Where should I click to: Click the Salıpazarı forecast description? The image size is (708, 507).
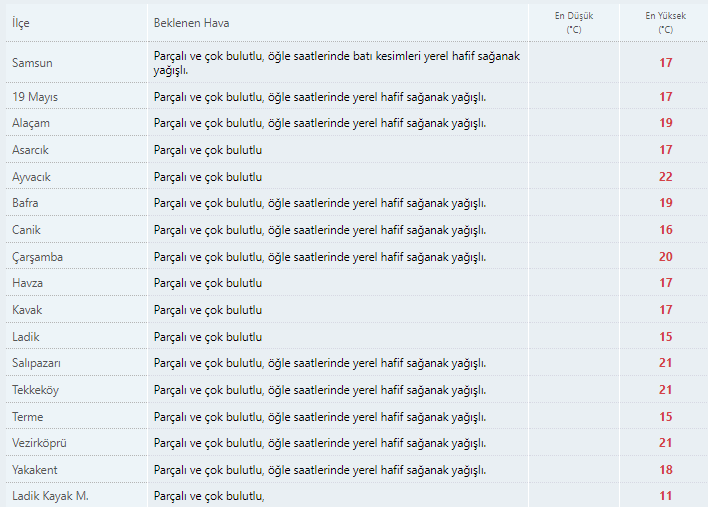click(x=320, y=363)
